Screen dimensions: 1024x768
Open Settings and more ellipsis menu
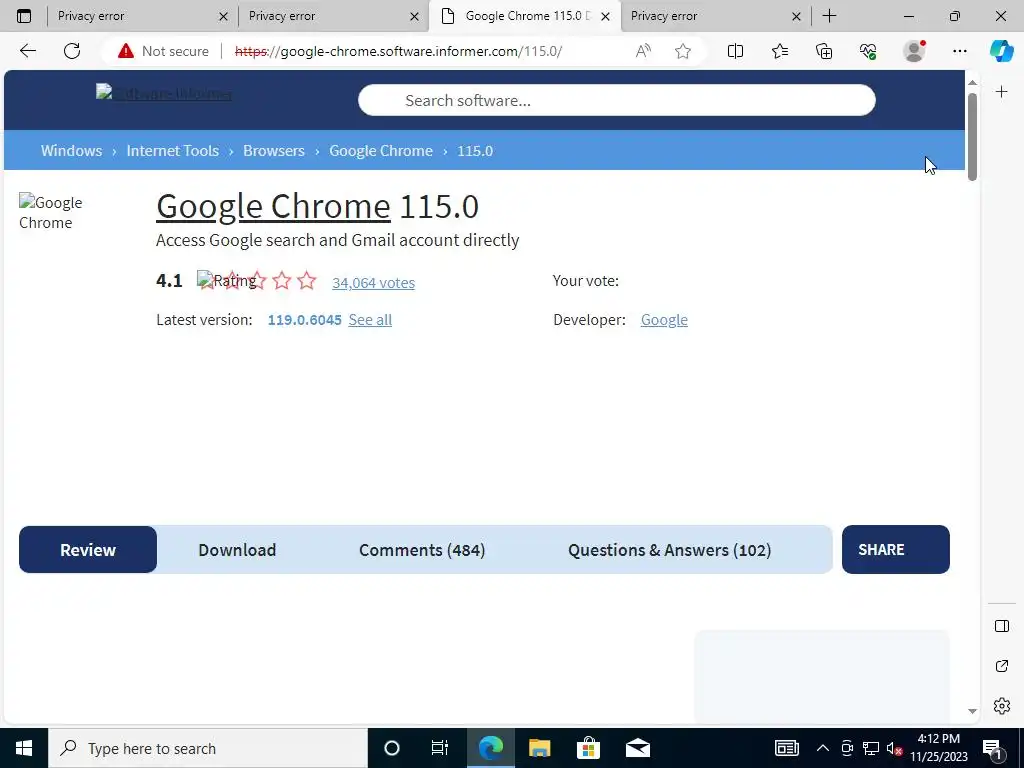point(959,51)
